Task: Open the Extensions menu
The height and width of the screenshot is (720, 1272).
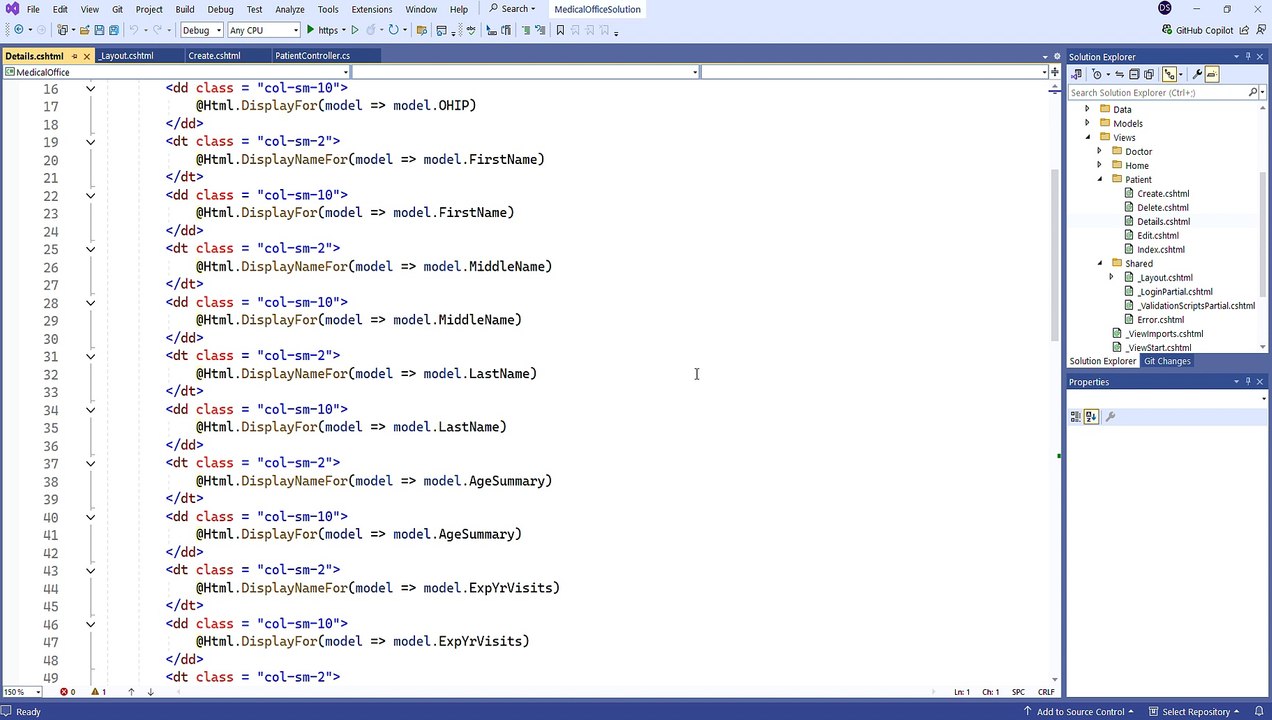Action: coord(372,9)
